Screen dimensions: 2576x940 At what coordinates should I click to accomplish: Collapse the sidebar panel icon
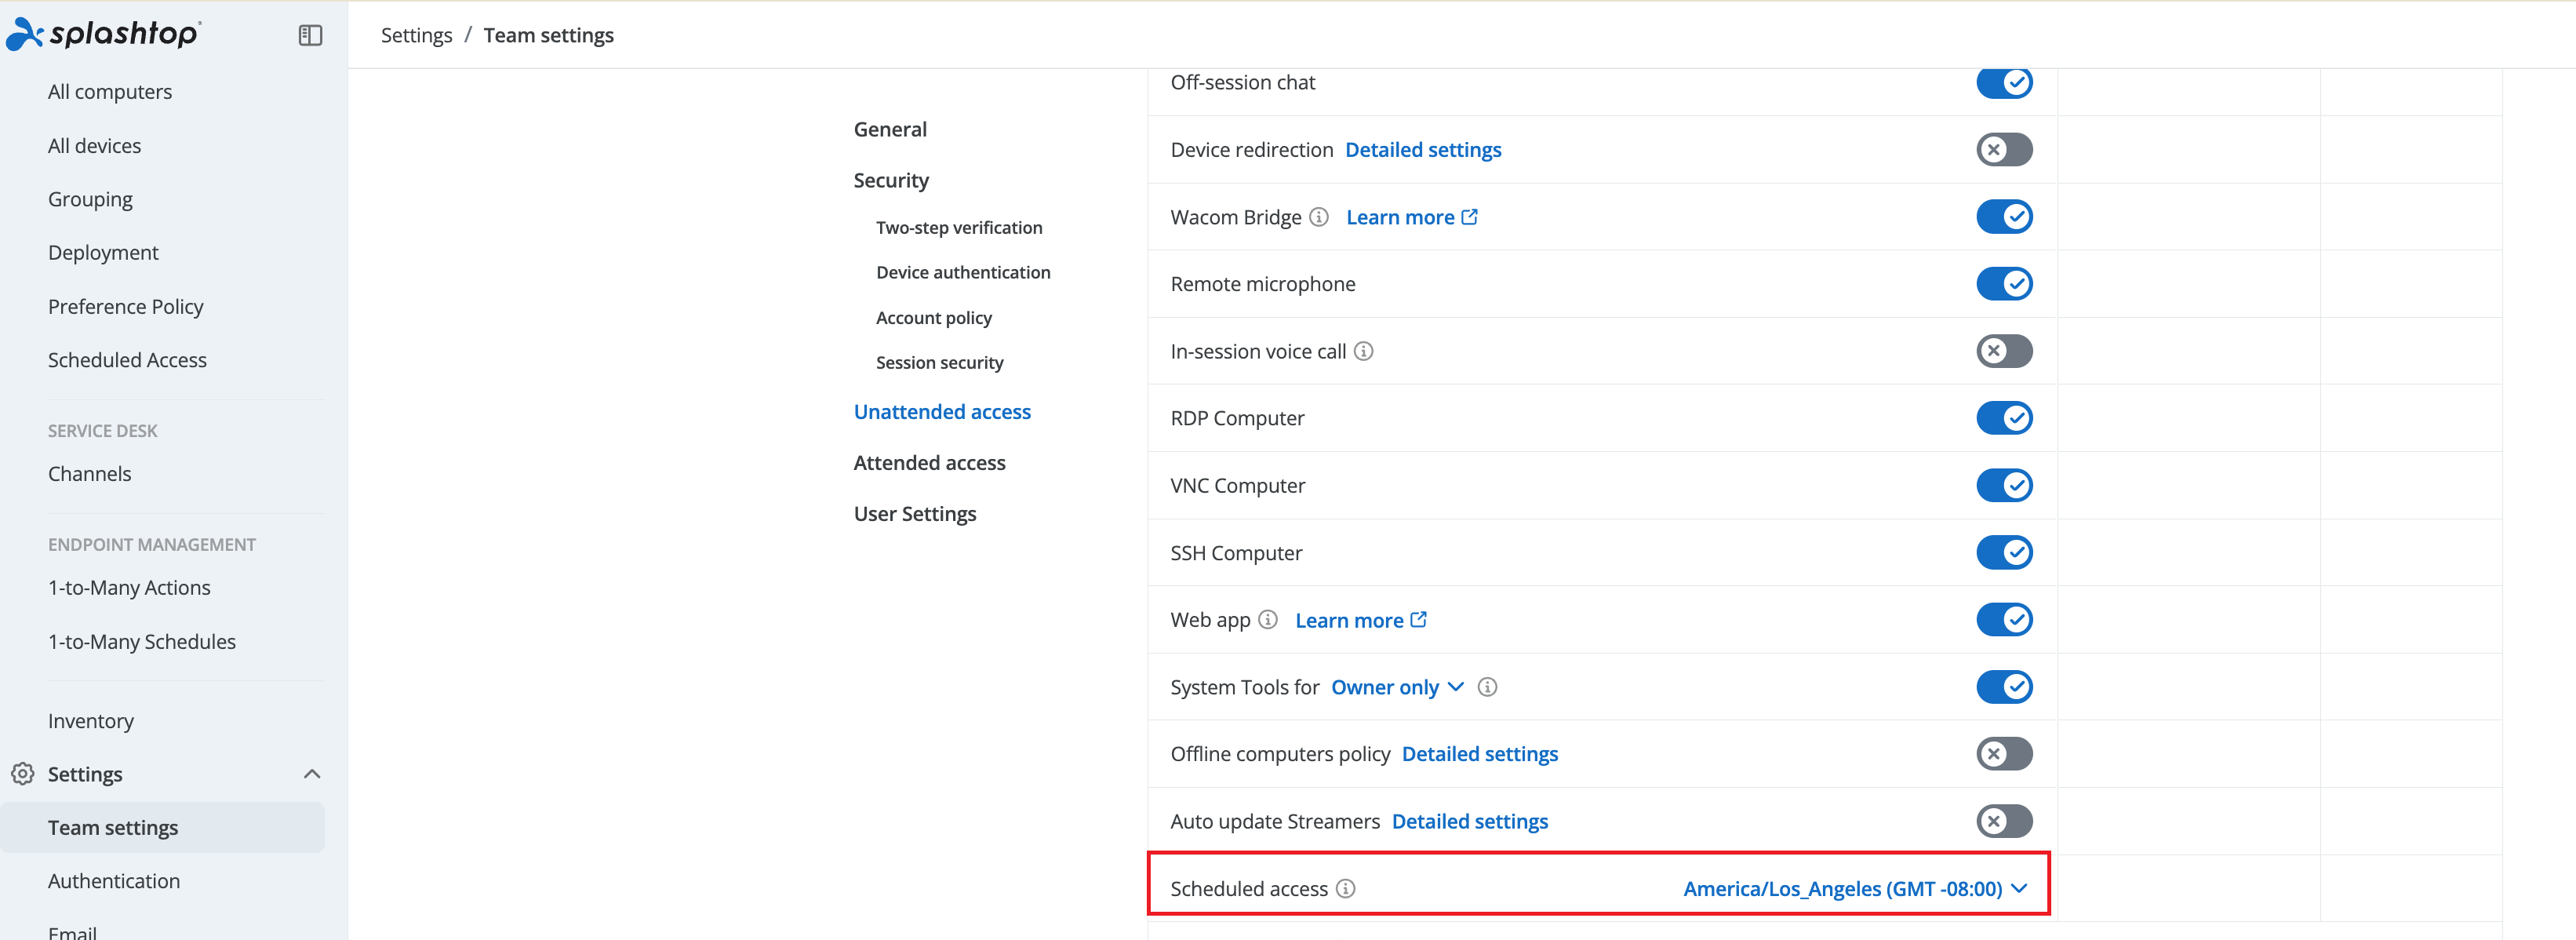310,35
